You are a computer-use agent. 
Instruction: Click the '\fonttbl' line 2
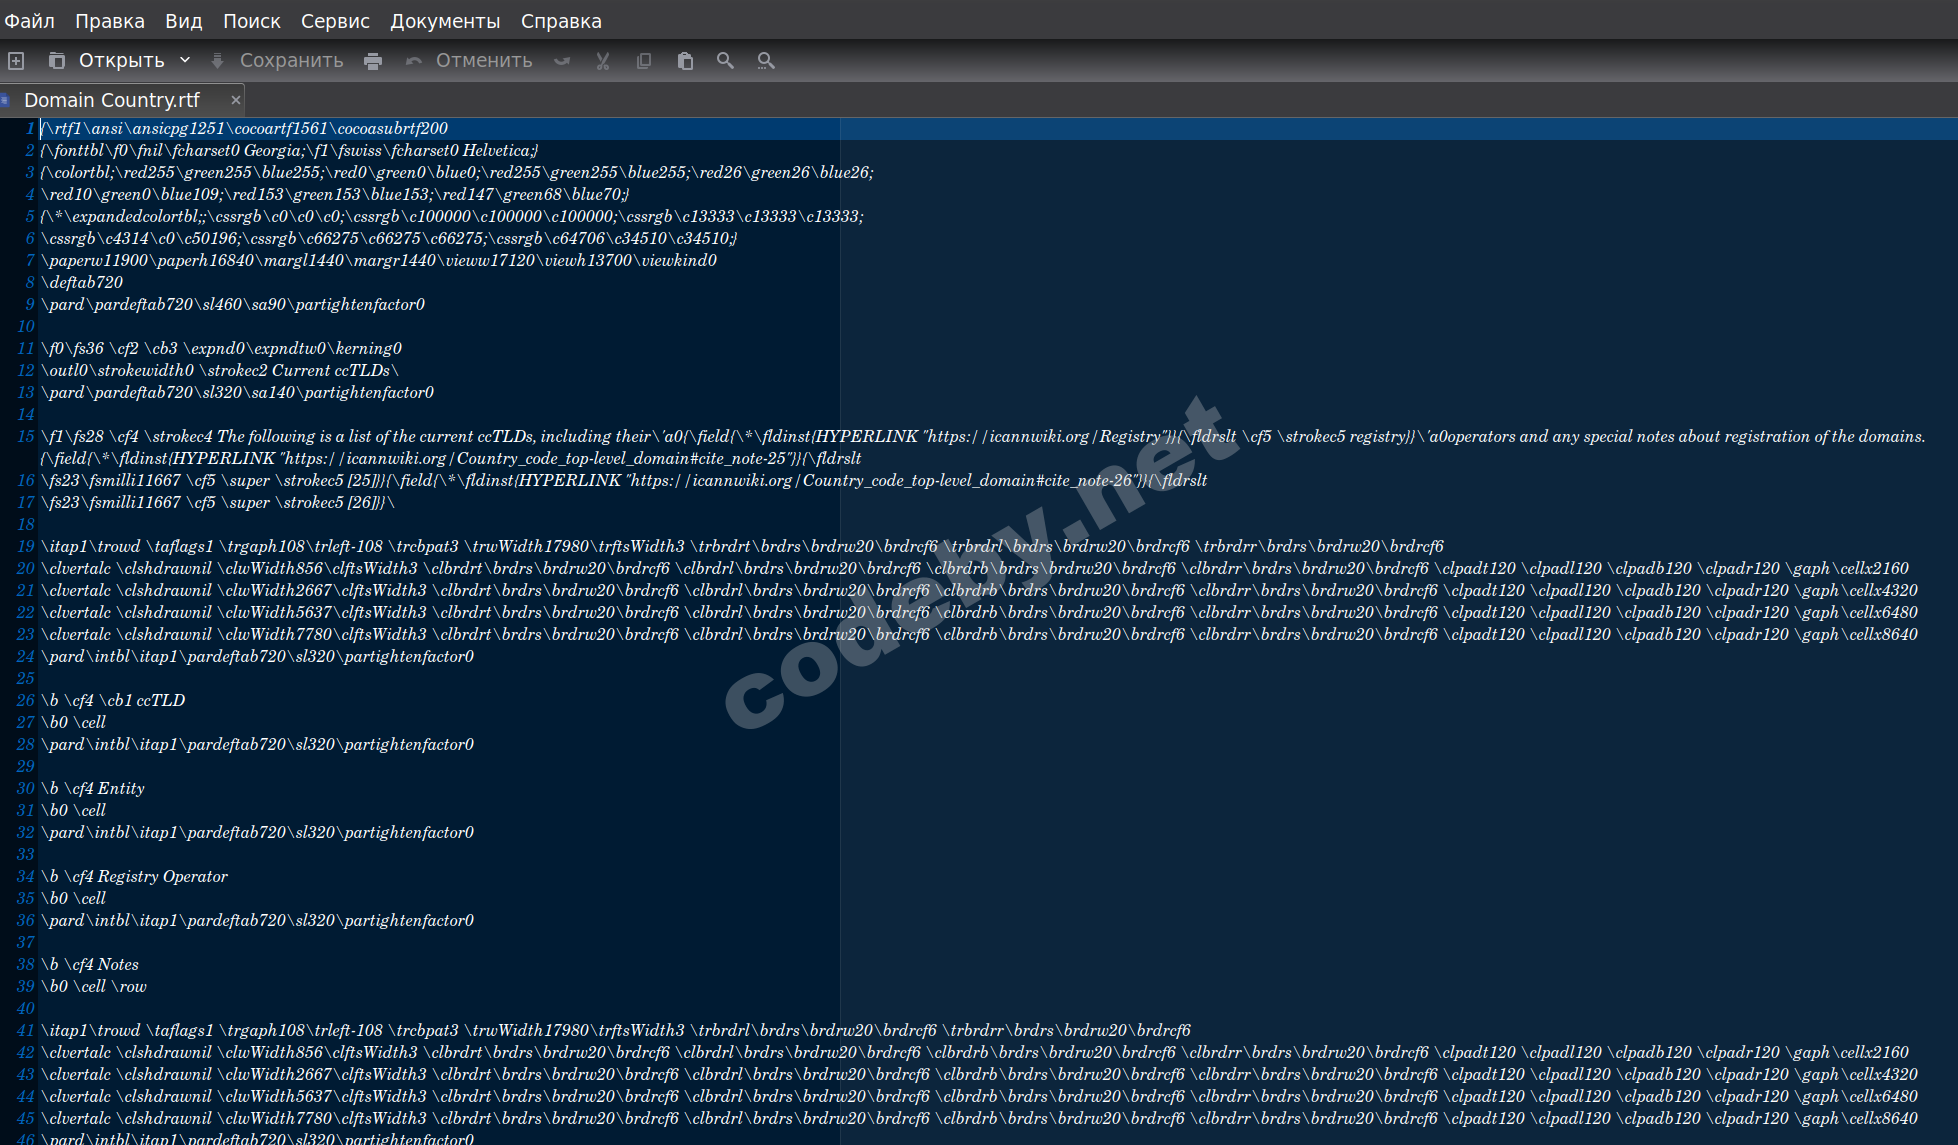click(x=289, y=150)
